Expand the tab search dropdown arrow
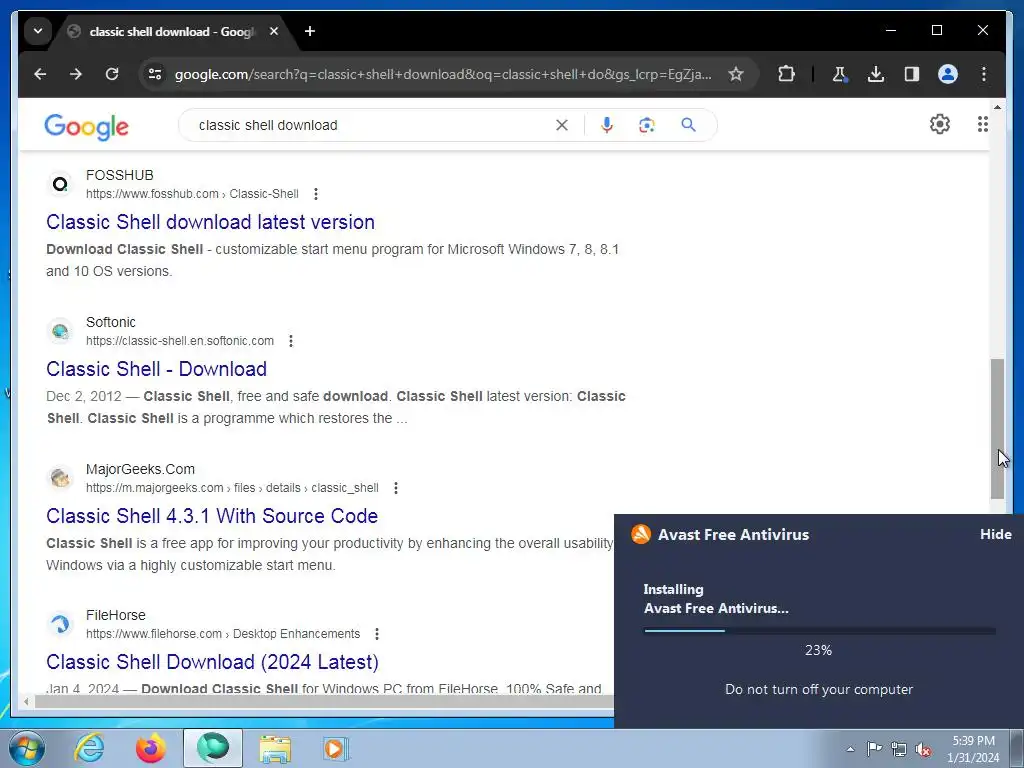The width and height of the screenshot is (1024, 768). (x=38, y=31)
